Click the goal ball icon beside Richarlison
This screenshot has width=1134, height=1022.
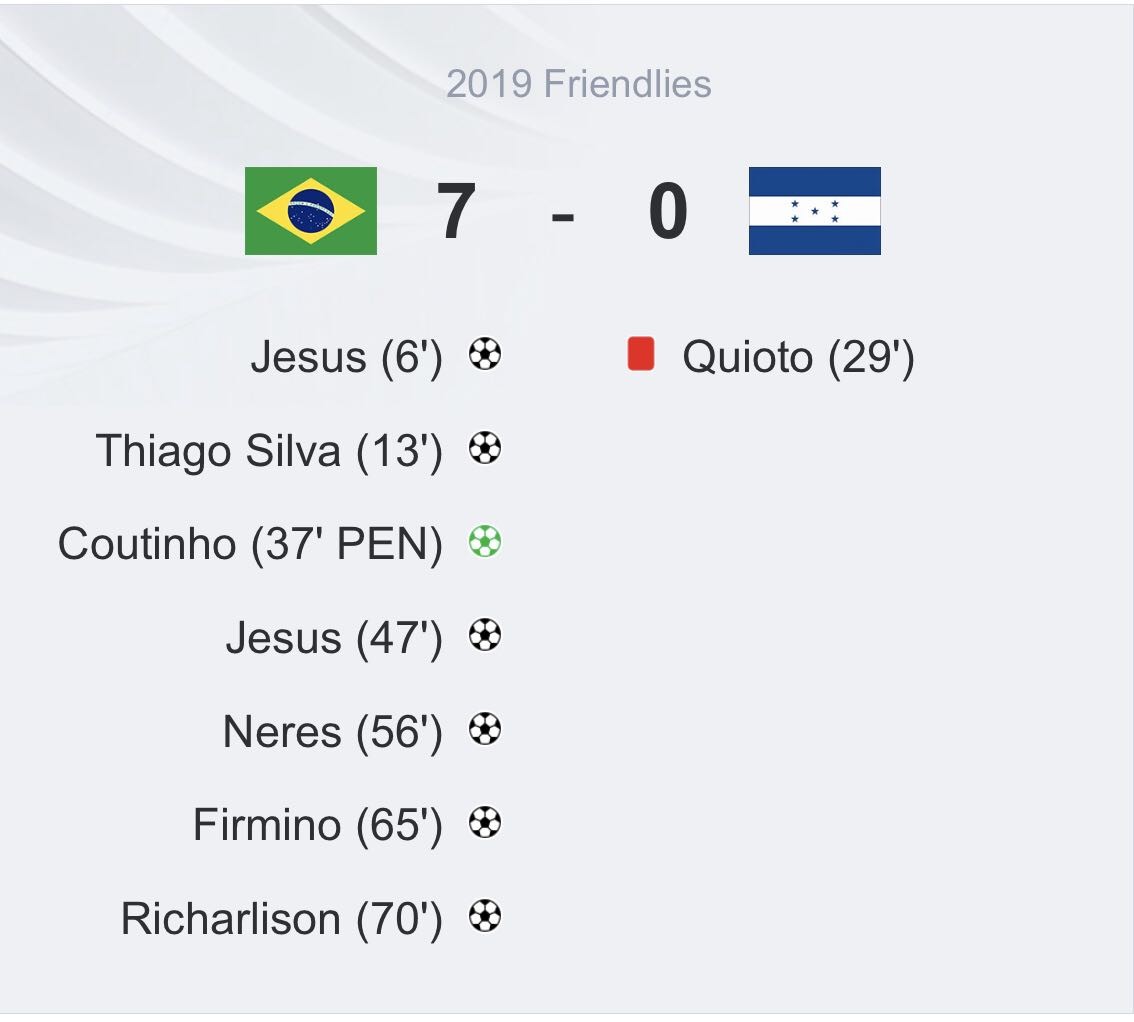tap(485, 916)
